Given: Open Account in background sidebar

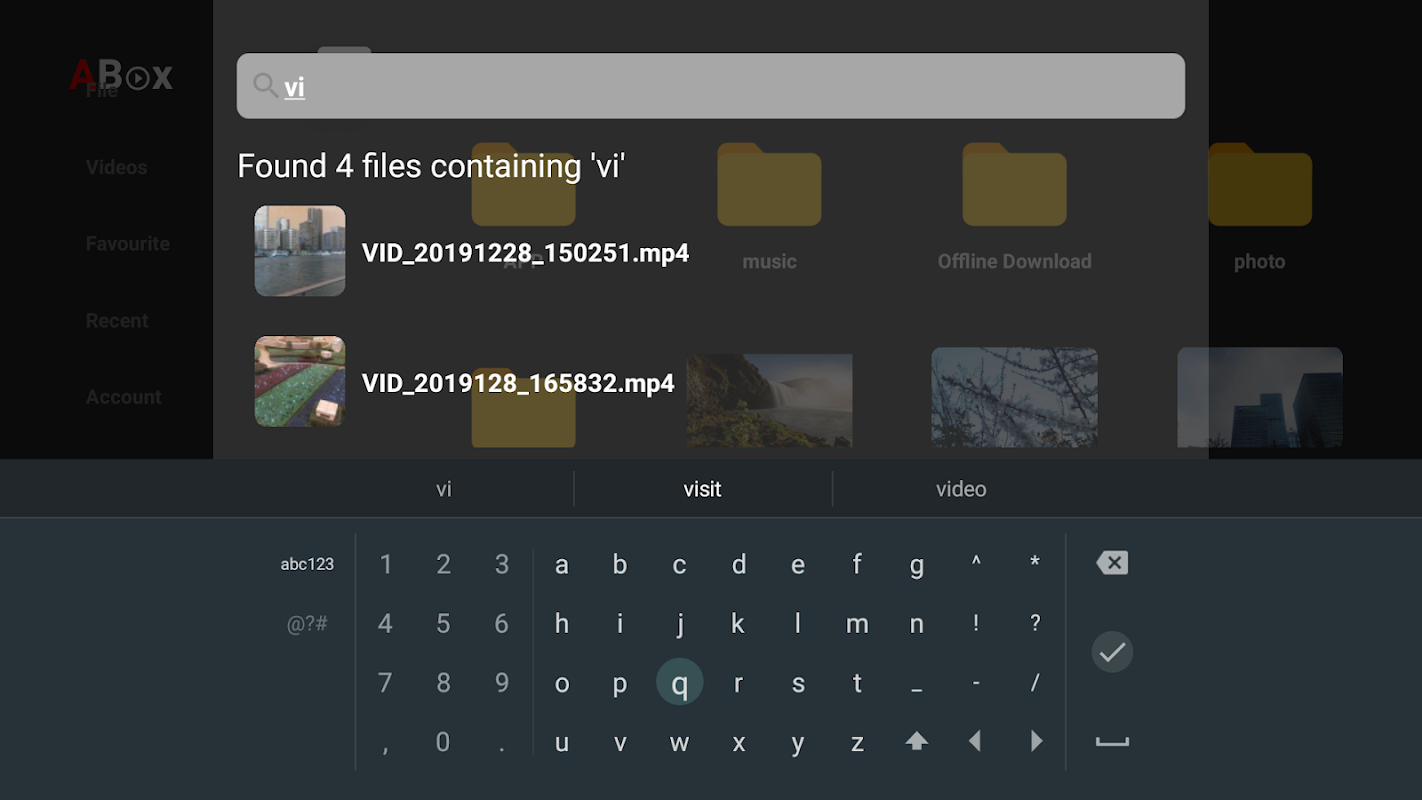Looking at the screenshot, I should point(123,397).
